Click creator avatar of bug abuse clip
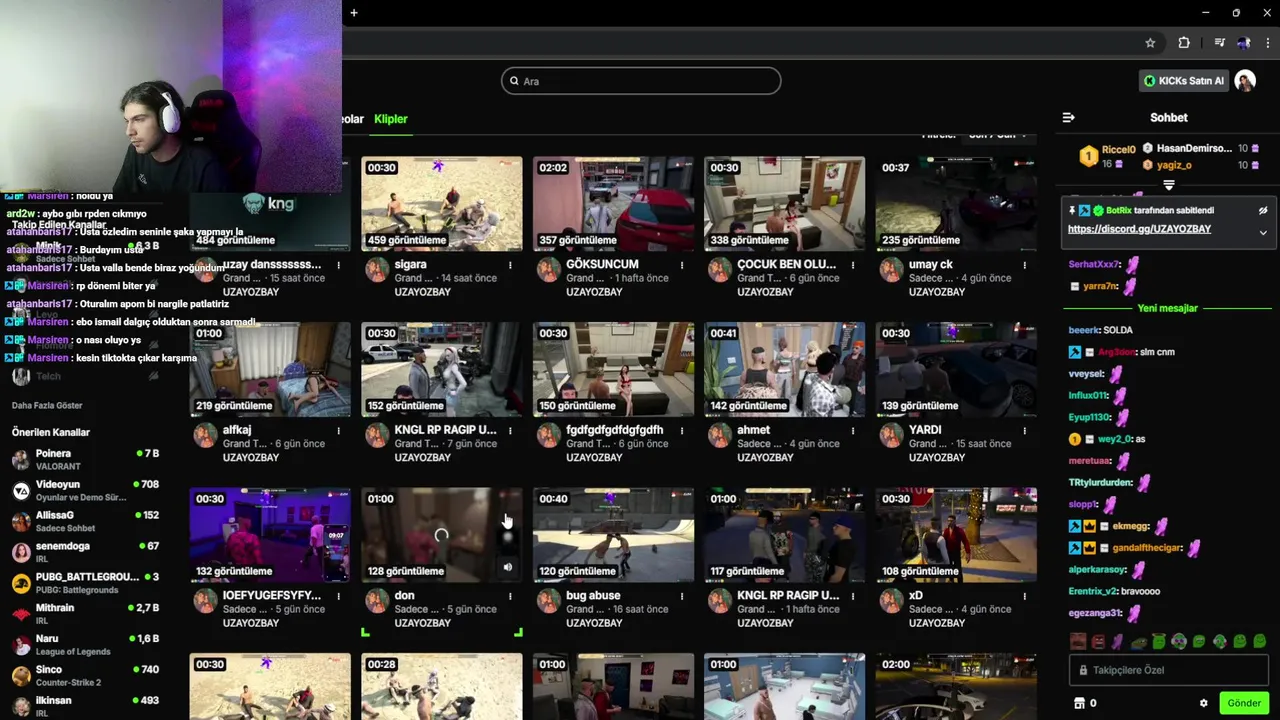 pos(548,601)
